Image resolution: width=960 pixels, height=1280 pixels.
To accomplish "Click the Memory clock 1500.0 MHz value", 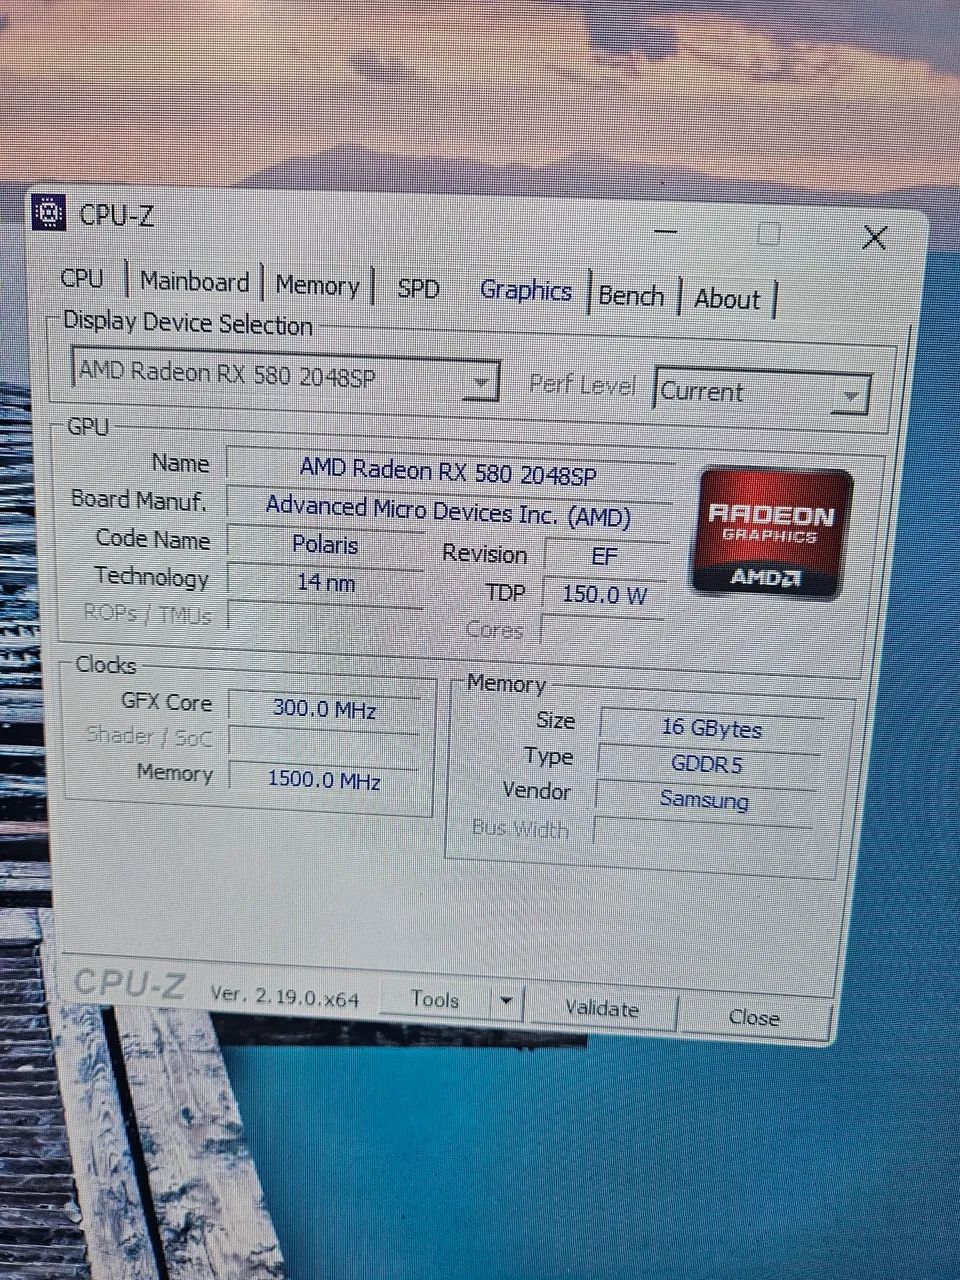I will [324, 779].
